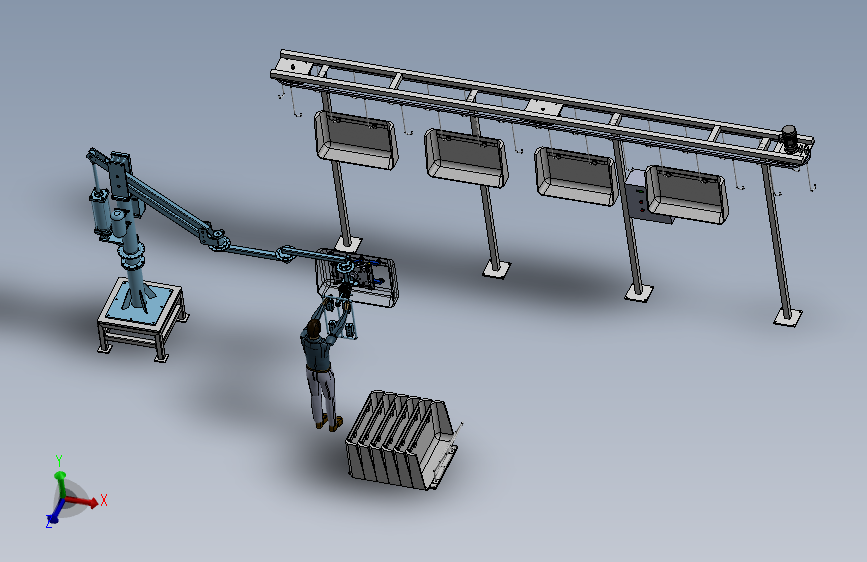Select the leftmost hanging panel on the conveyor
The height and width of the screenshot is (562, 867).
tap(356, 140)
